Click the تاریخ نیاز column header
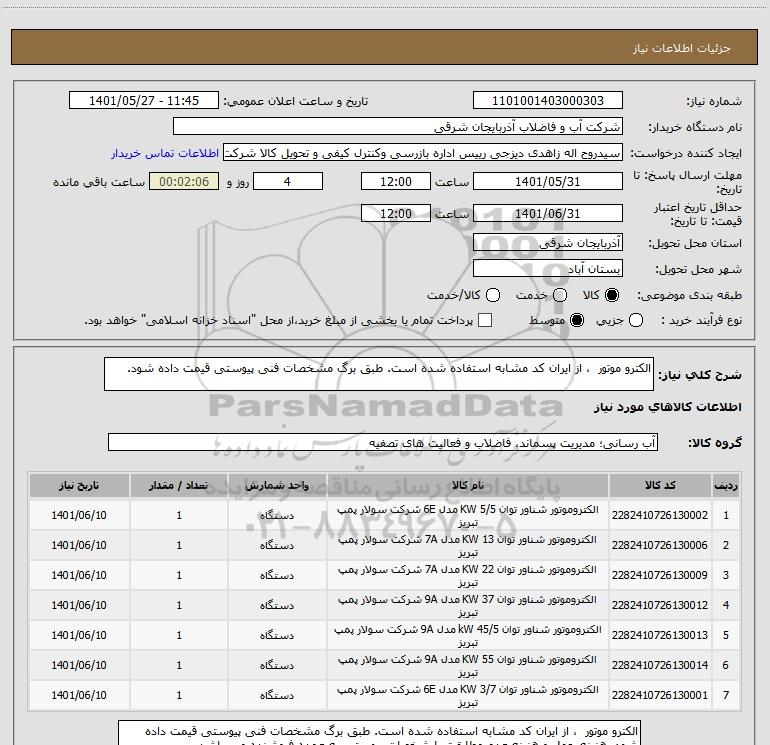The height and width of the screenshot is (745, 770). pos(79,486)
